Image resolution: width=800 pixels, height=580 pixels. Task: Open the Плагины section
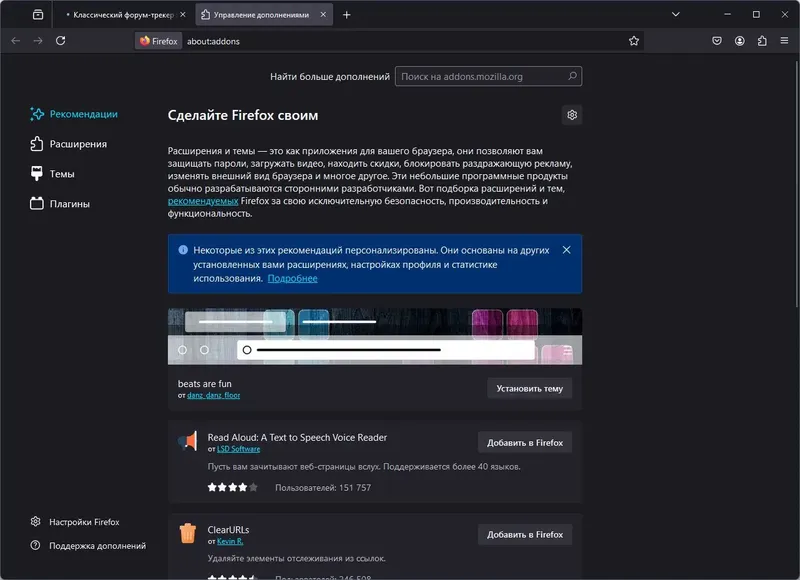tap(71, 203)
